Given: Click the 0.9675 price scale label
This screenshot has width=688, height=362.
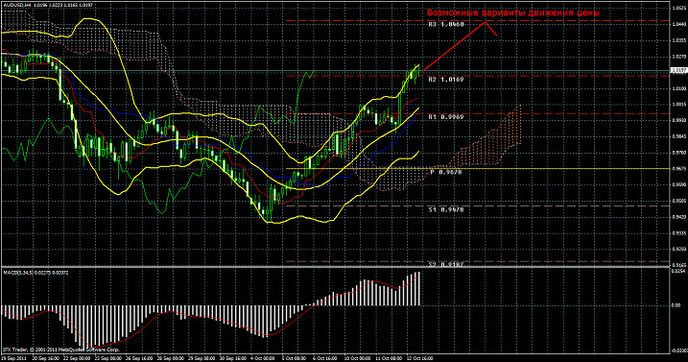Looking at the screenshot, I should click(x=678, y=168).
